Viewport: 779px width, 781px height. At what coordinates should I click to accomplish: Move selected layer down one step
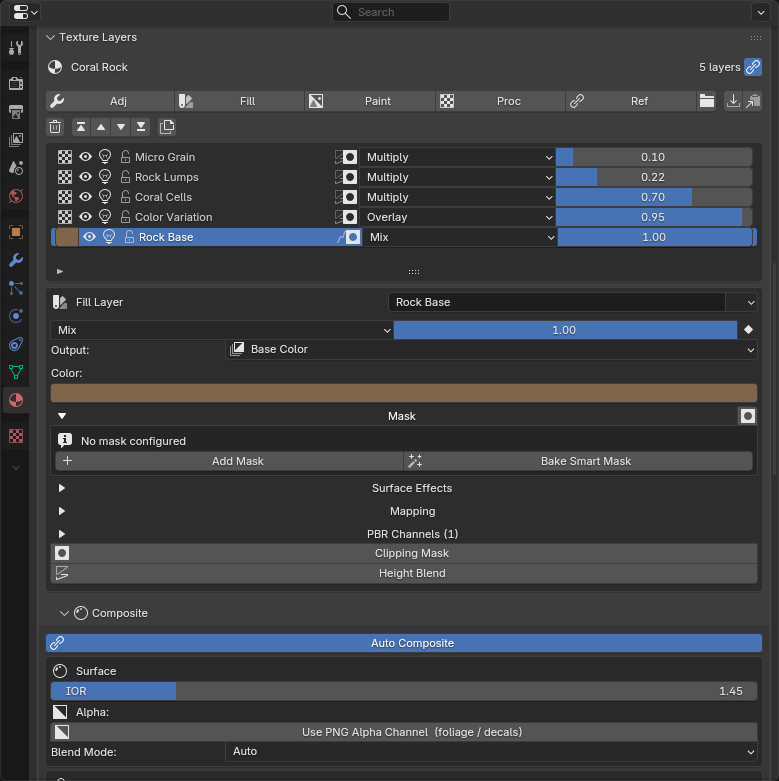point(121,127)
